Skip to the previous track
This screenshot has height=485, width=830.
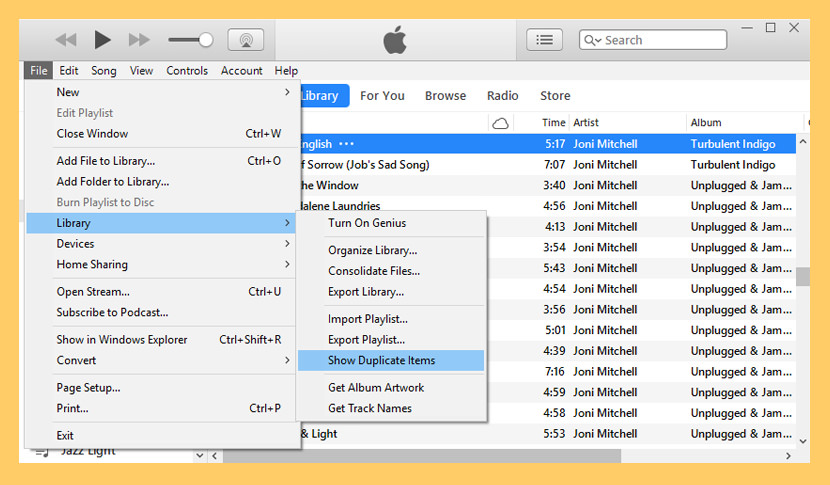click(66, 40)
